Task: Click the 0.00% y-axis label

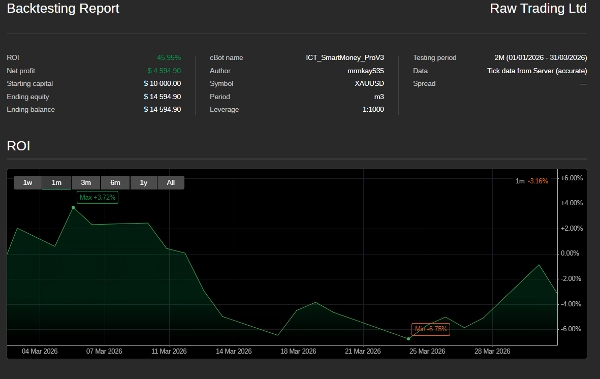Action: [x=570, y=253]
